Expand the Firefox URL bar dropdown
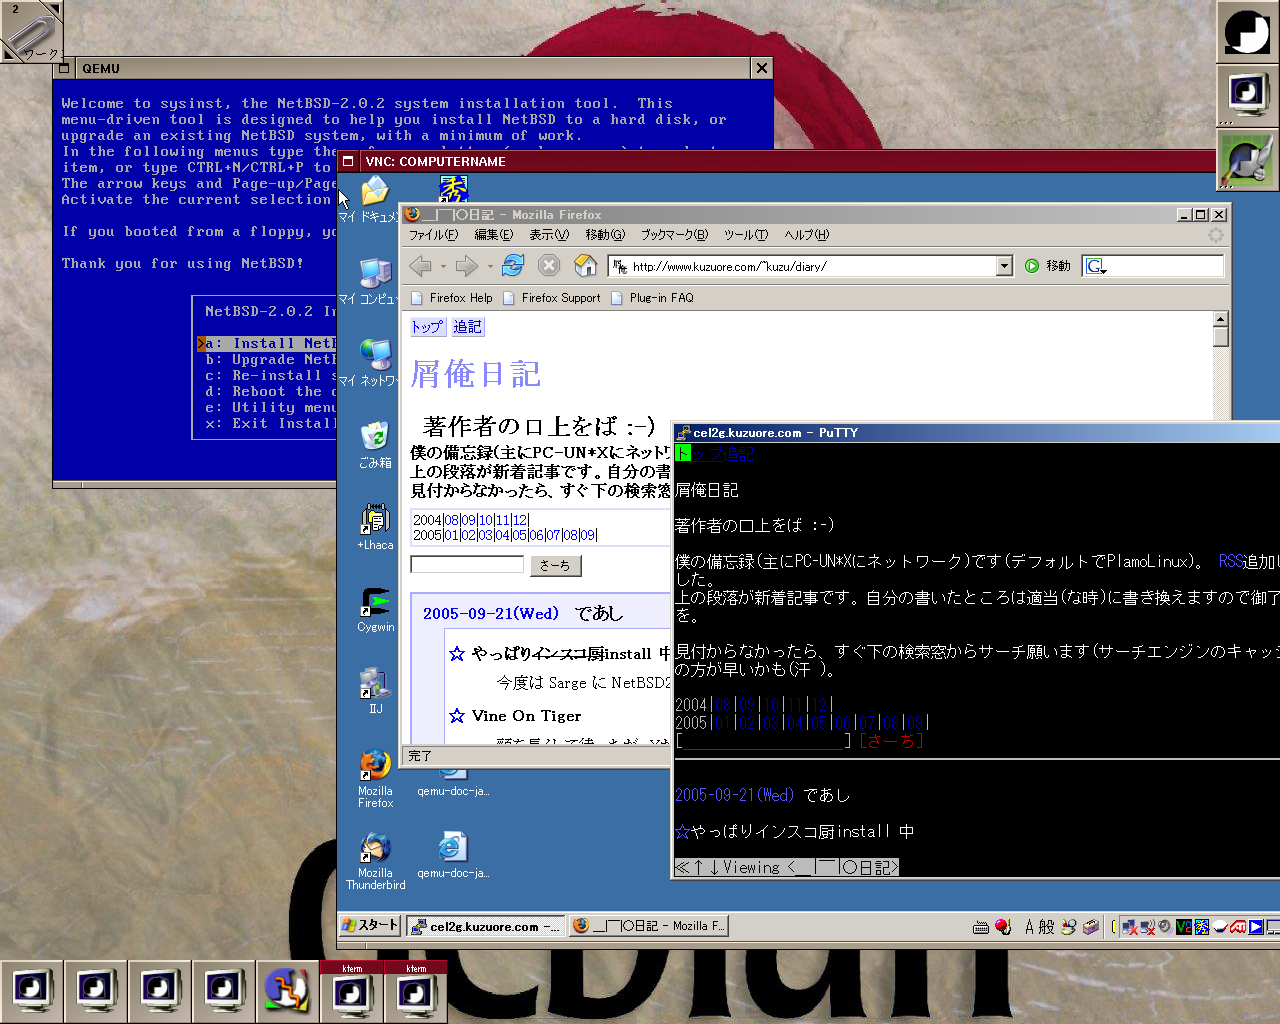The image size is (1280, 1024). point(1004,266)
